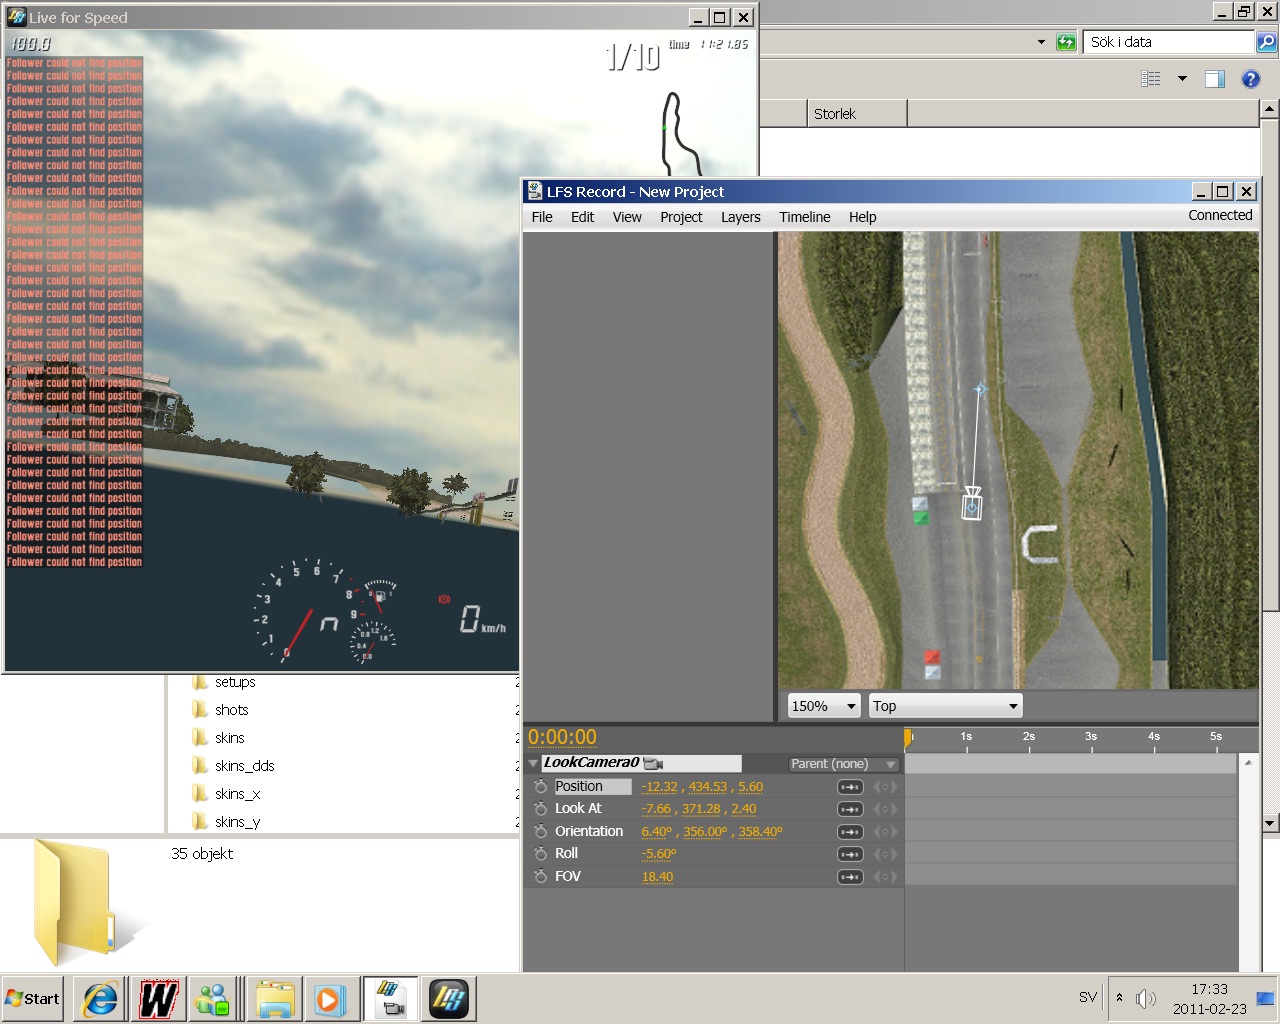
Task: Add keyframe on the Roll row
Action: (x=885, y=854)
